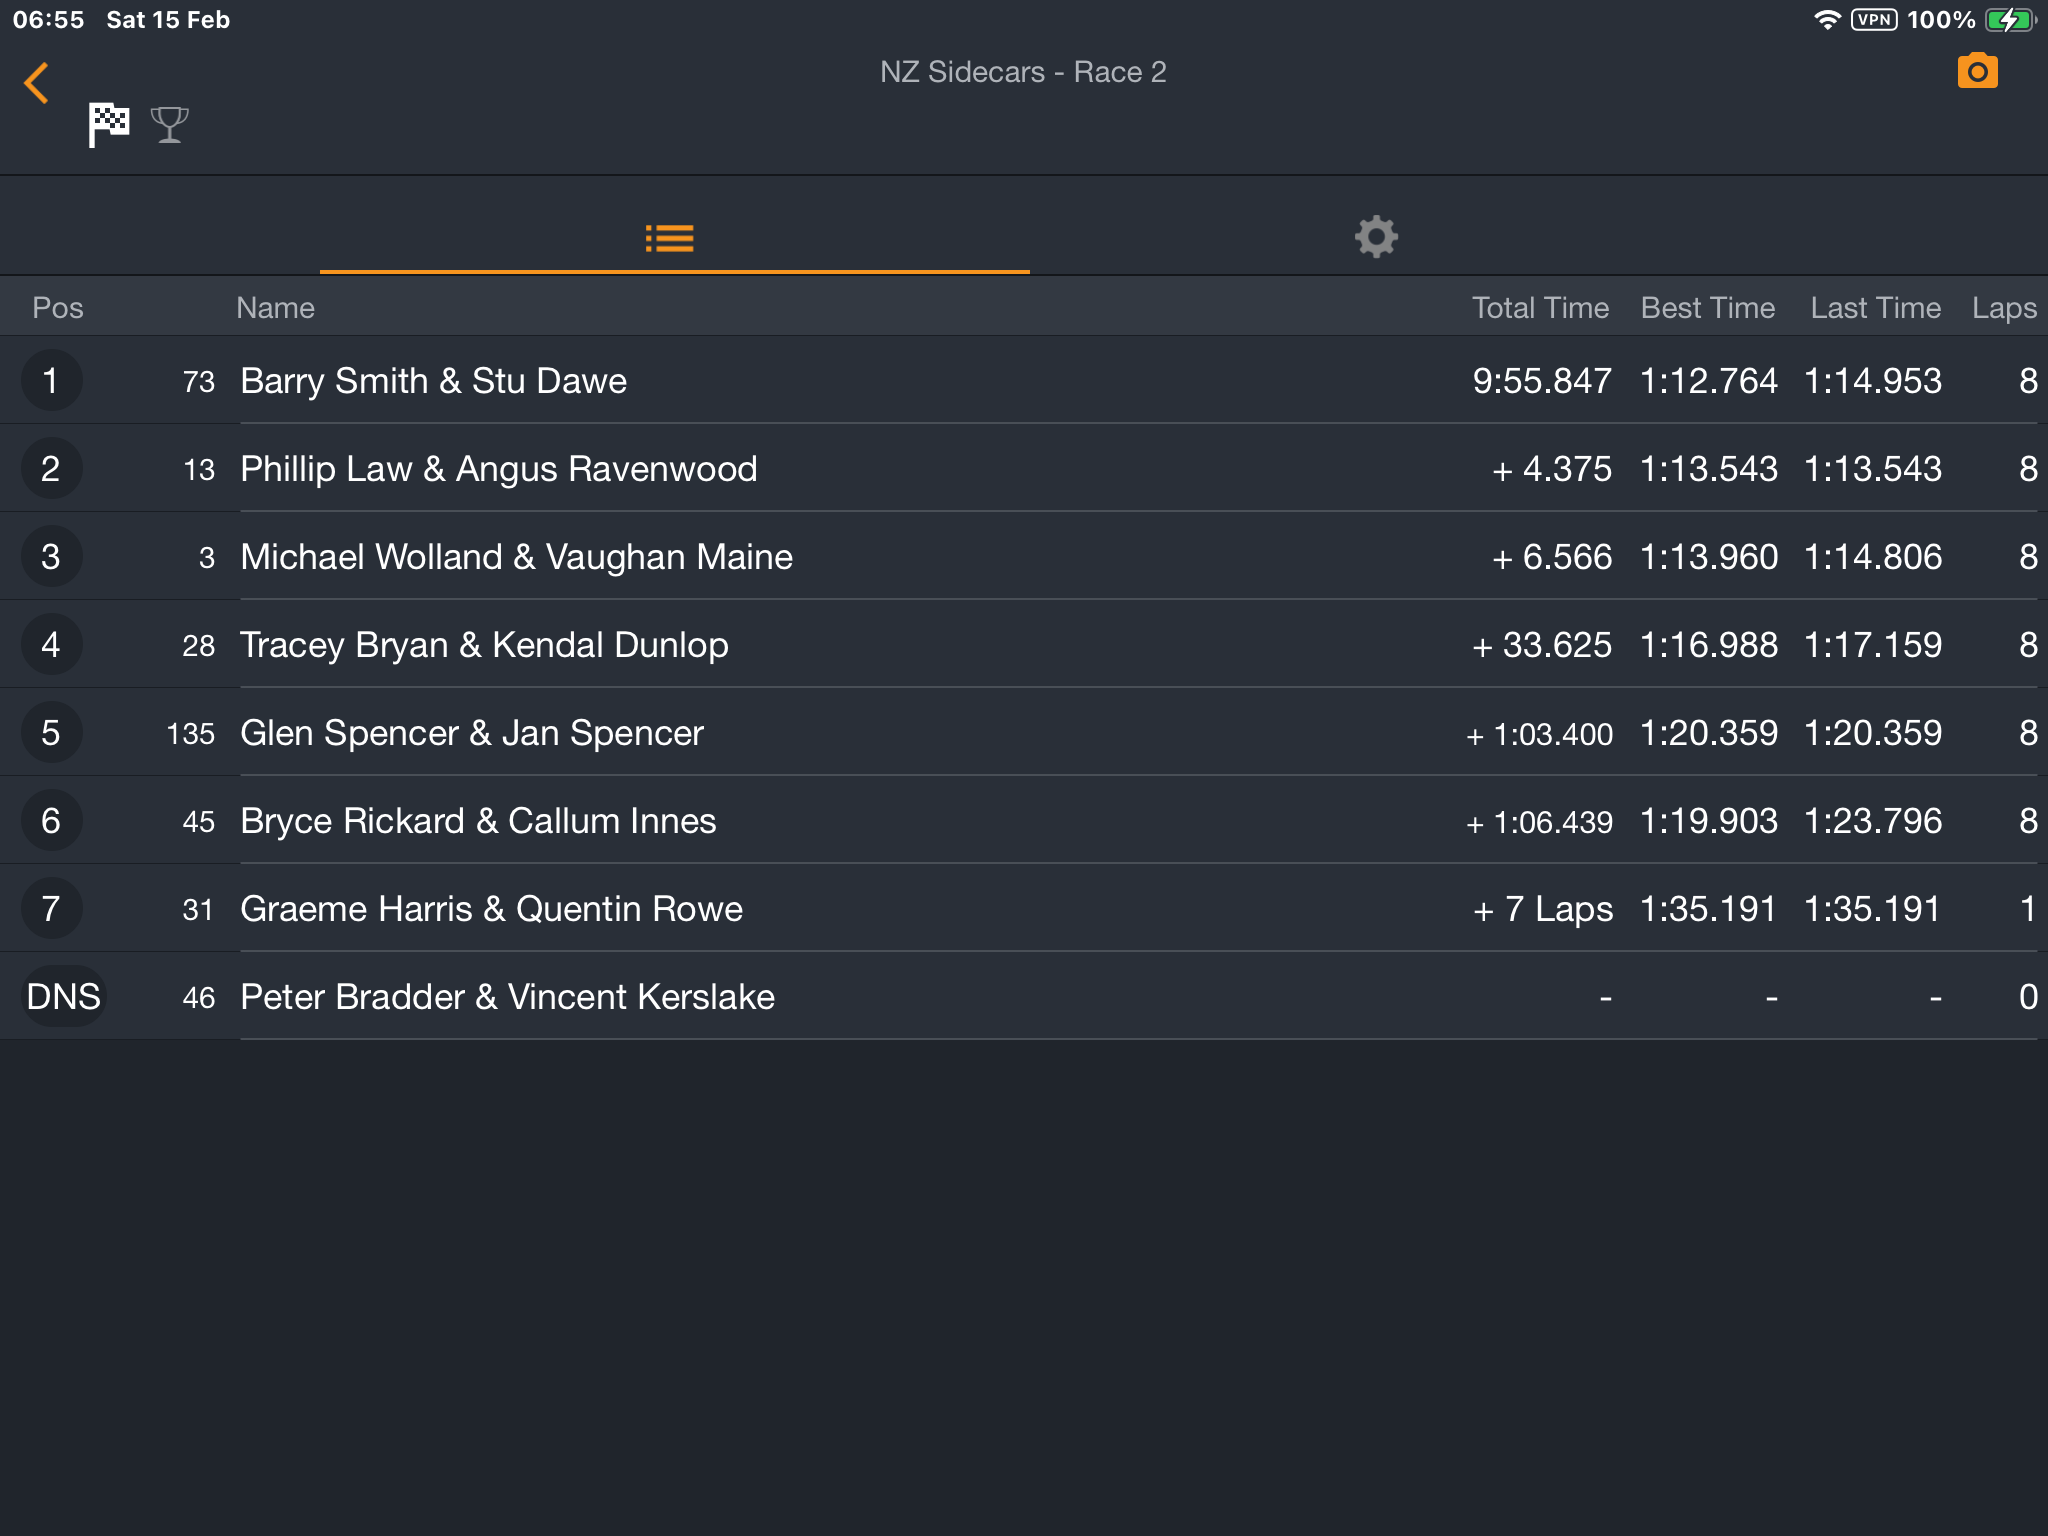Select Barry Smith & Stu Dawe row
The image size is (2048, 1536).
pos(1024,380)
